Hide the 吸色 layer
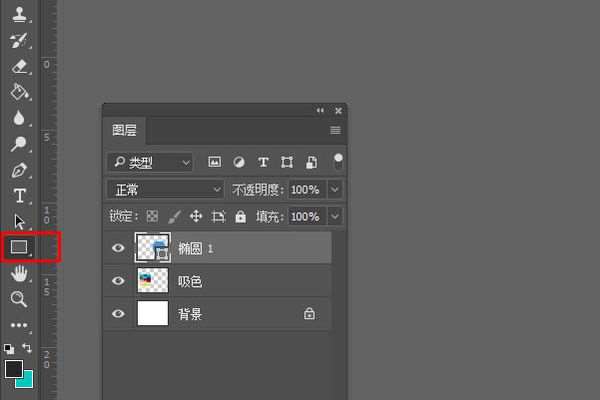Viewport: 600px width, 400px height. (118, 281)
